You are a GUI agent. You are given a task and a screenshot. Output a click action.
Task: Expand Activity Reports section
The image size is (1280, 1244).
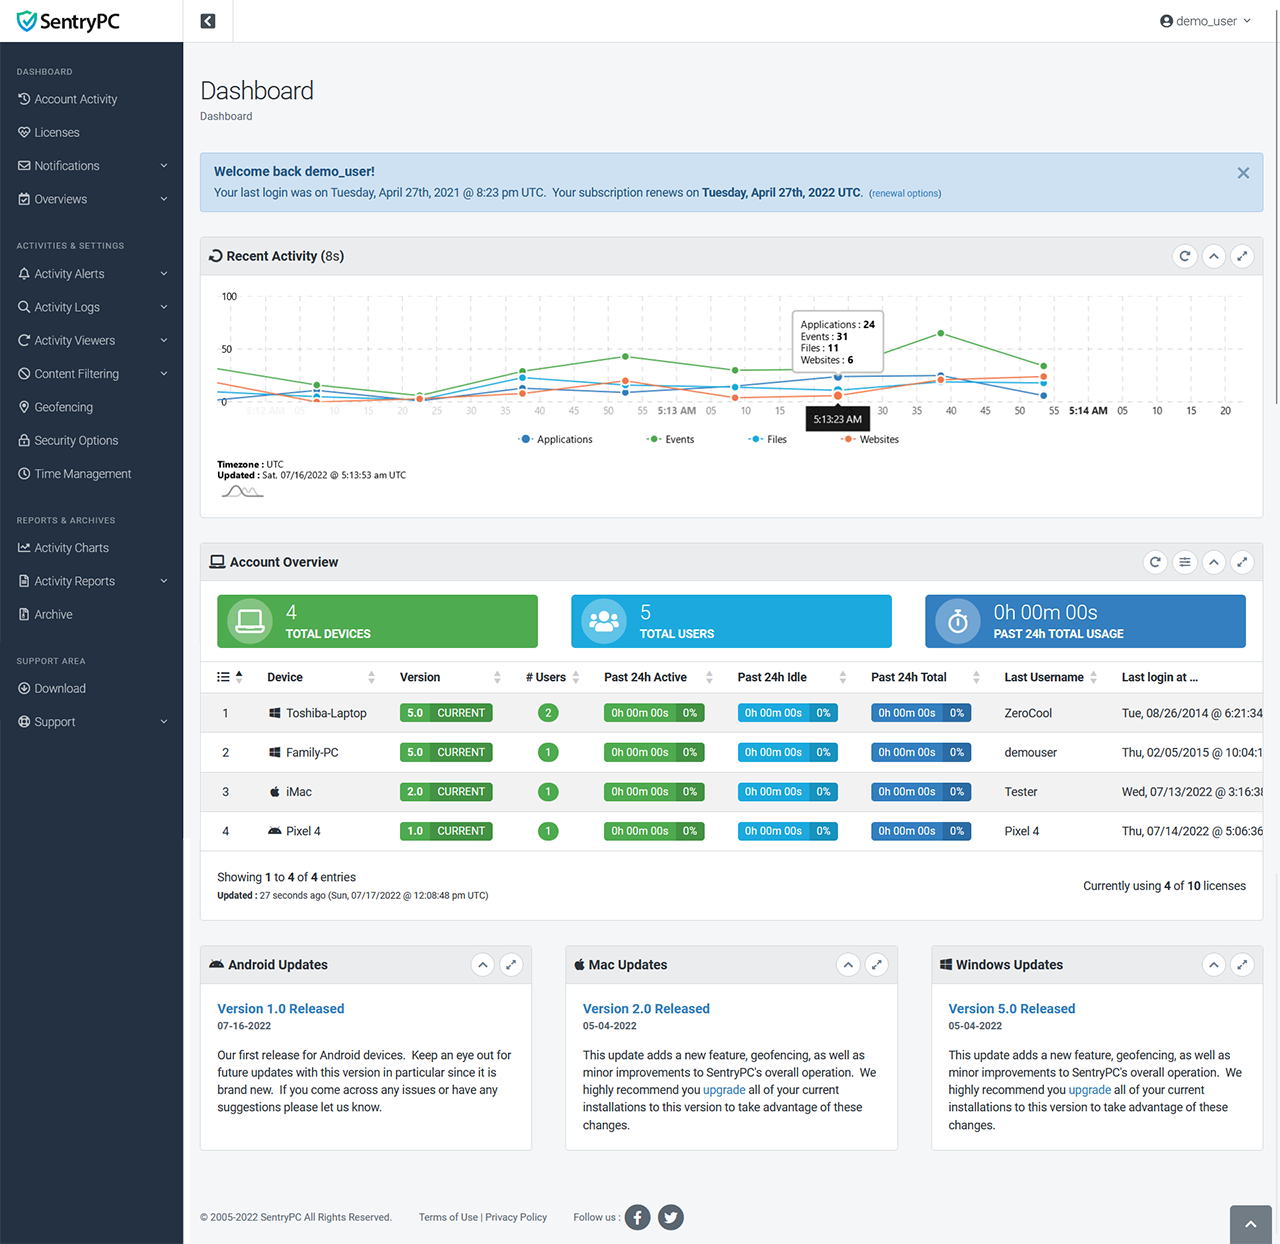(x=92, y=581)
